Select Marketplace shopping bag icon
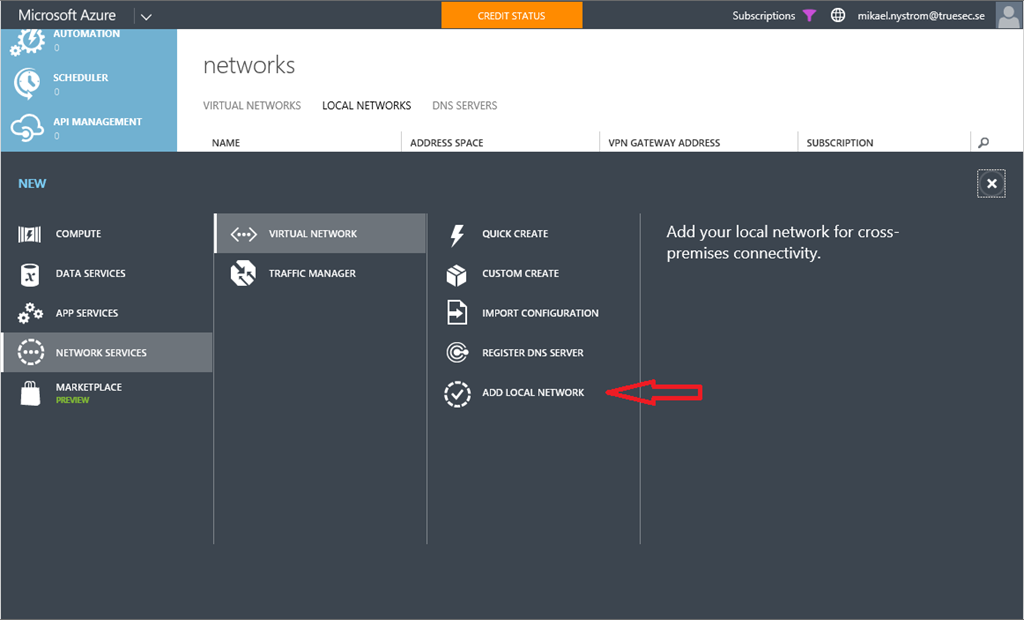 point(31,393)
